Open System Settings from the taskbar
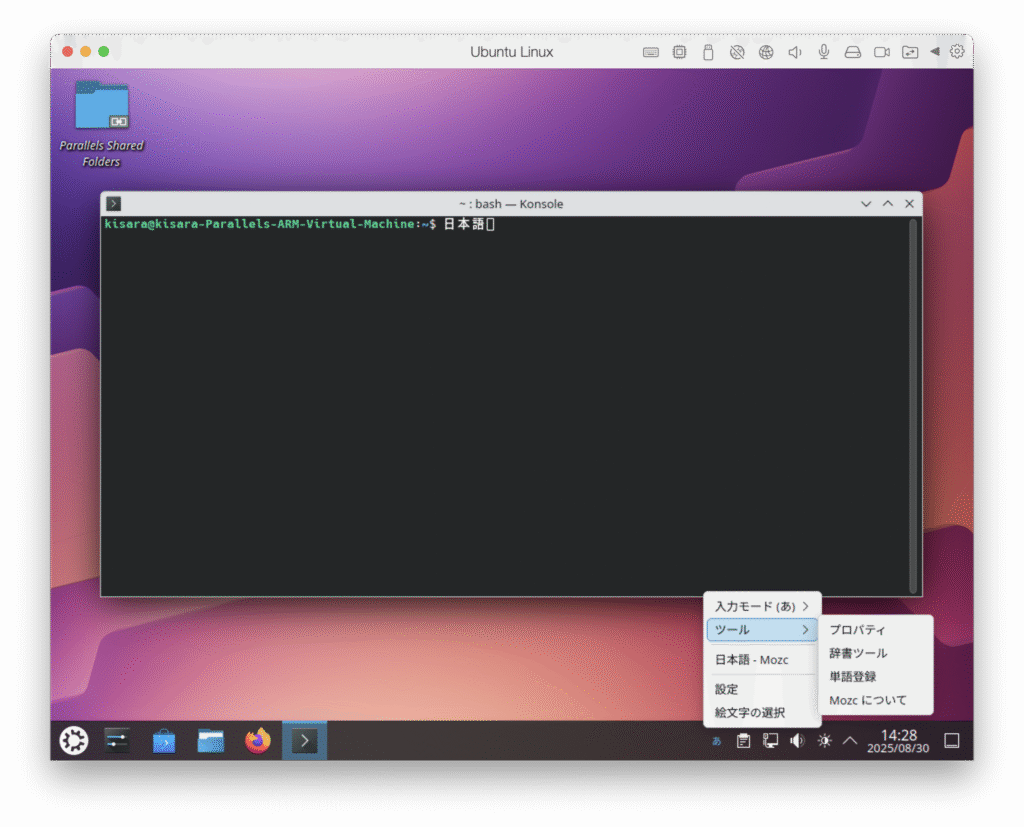 pyautogui.click(x=117, y=741)
